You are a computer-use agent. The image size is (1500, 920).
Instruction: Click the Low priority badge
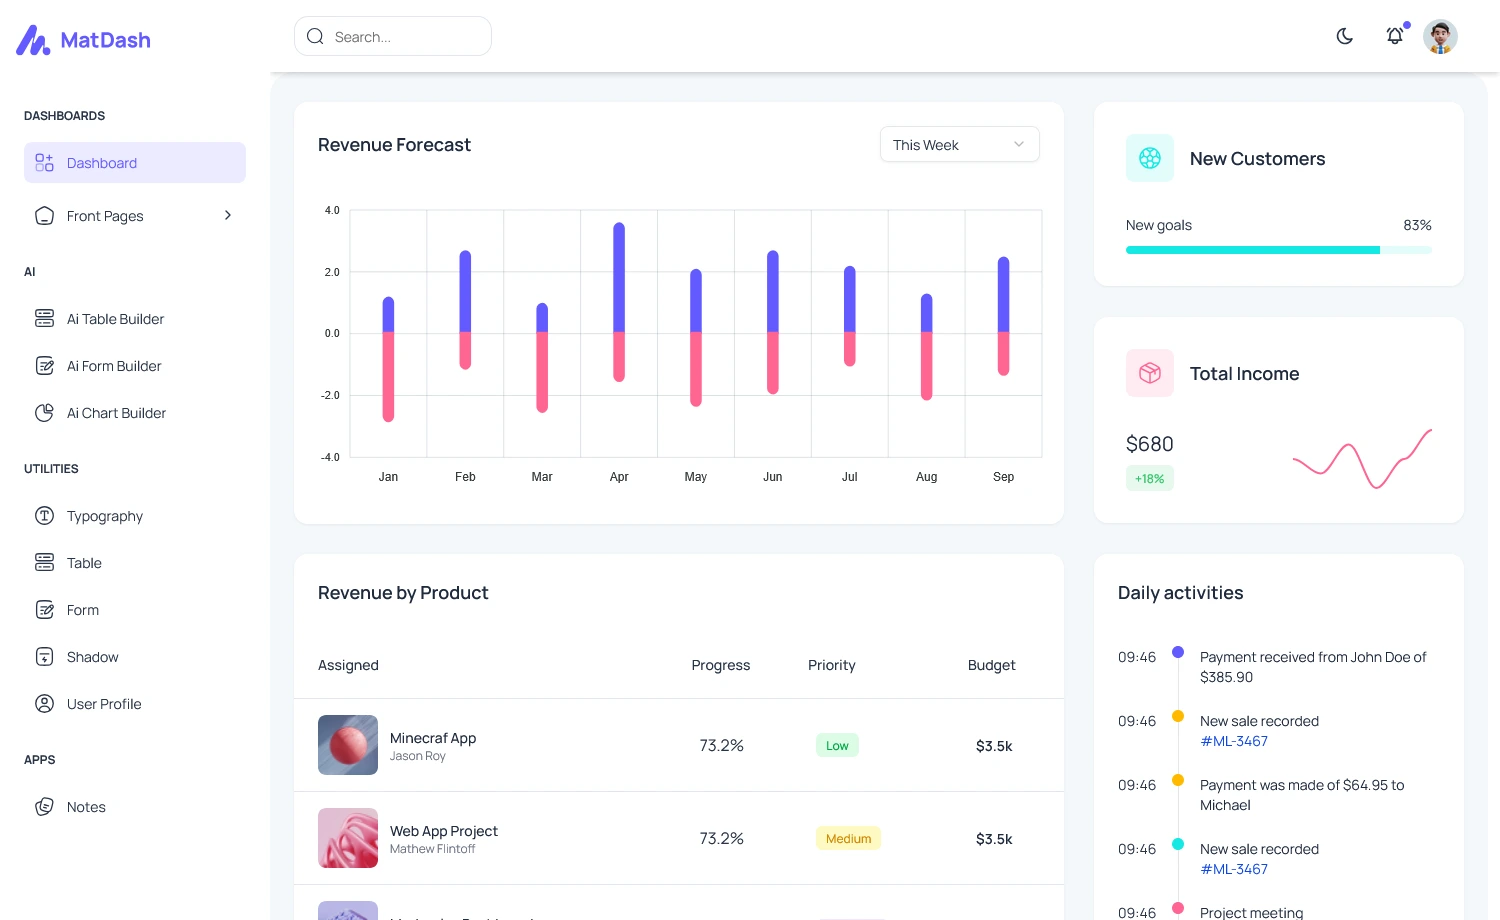837,745
